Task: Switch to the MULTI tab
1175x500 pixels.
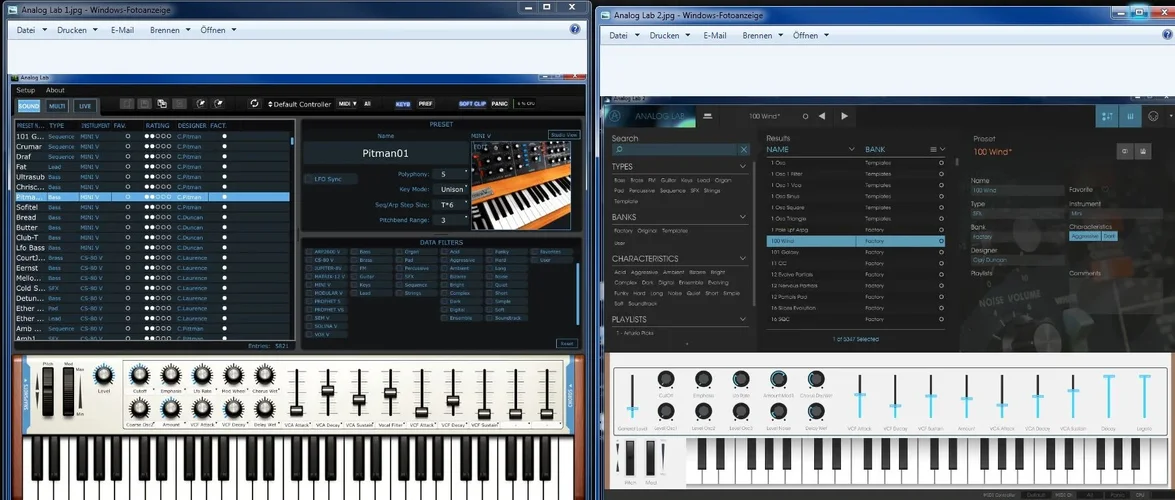Action: [x=58, y=106]
